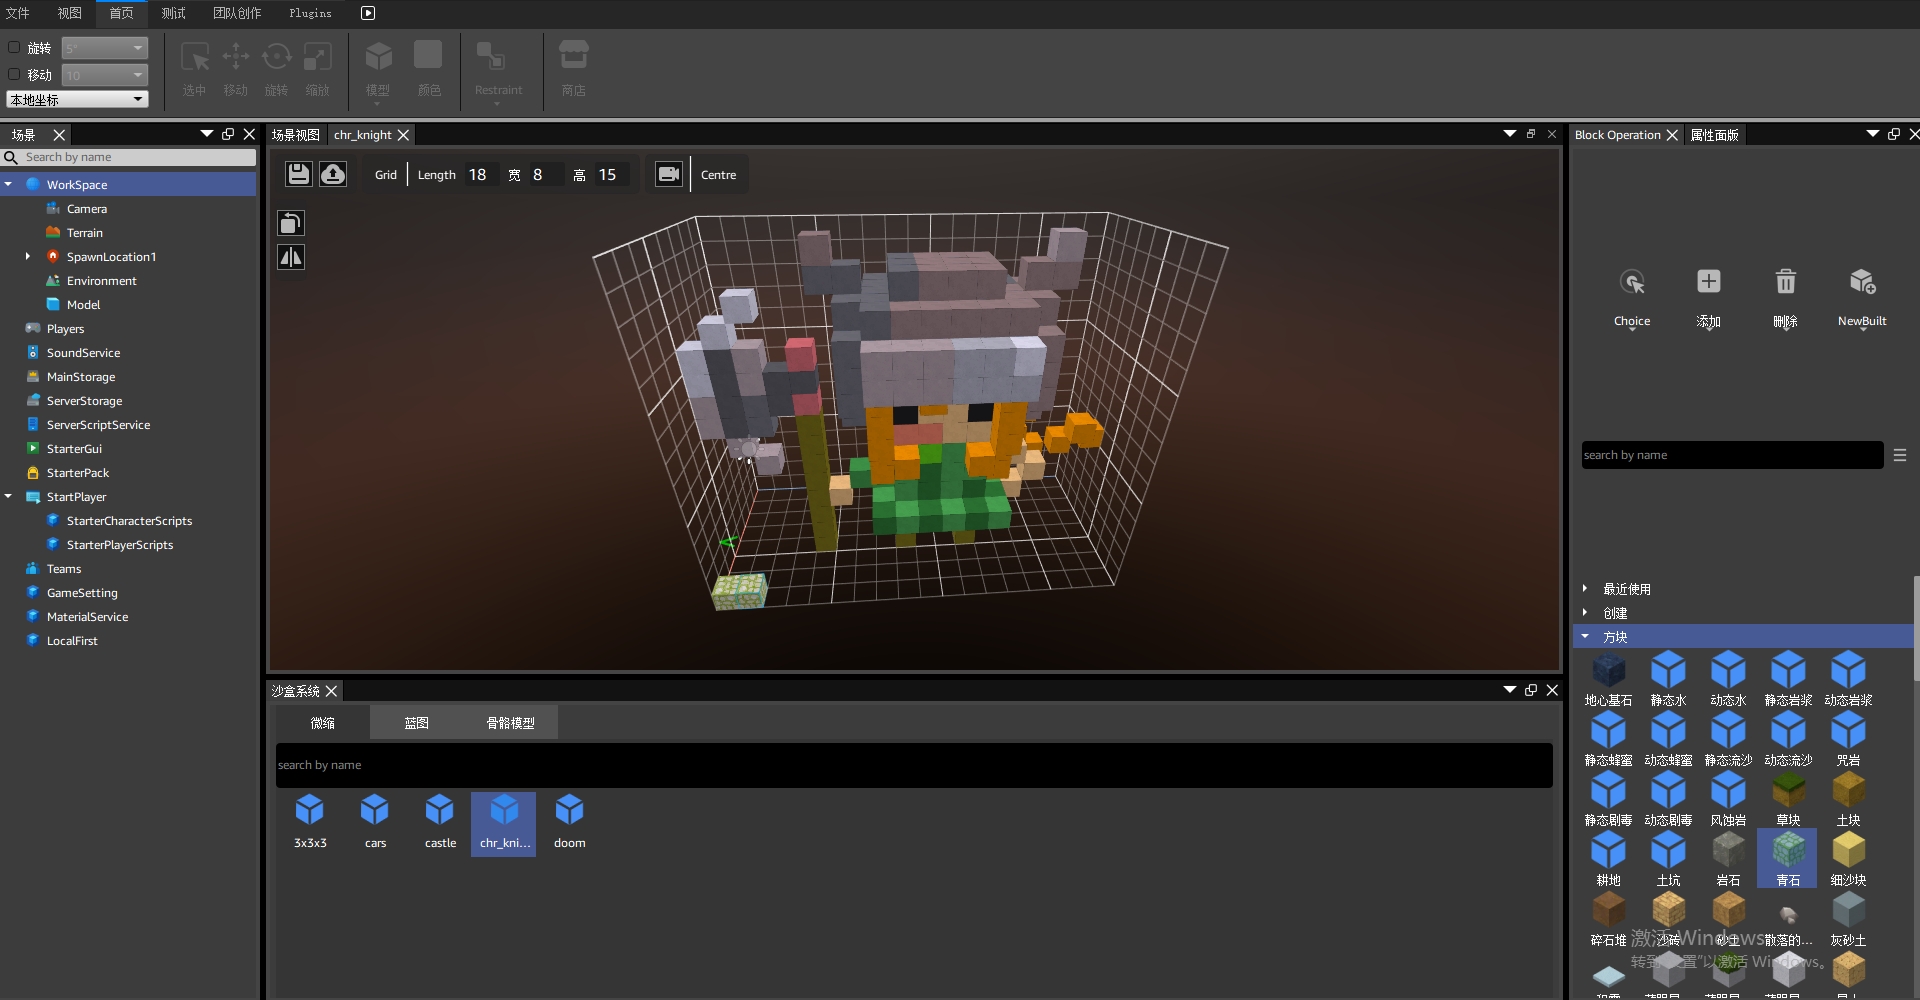1920x1000 pixels.
Task: Click the NewBuilt tool icon
Action: 1862,298
